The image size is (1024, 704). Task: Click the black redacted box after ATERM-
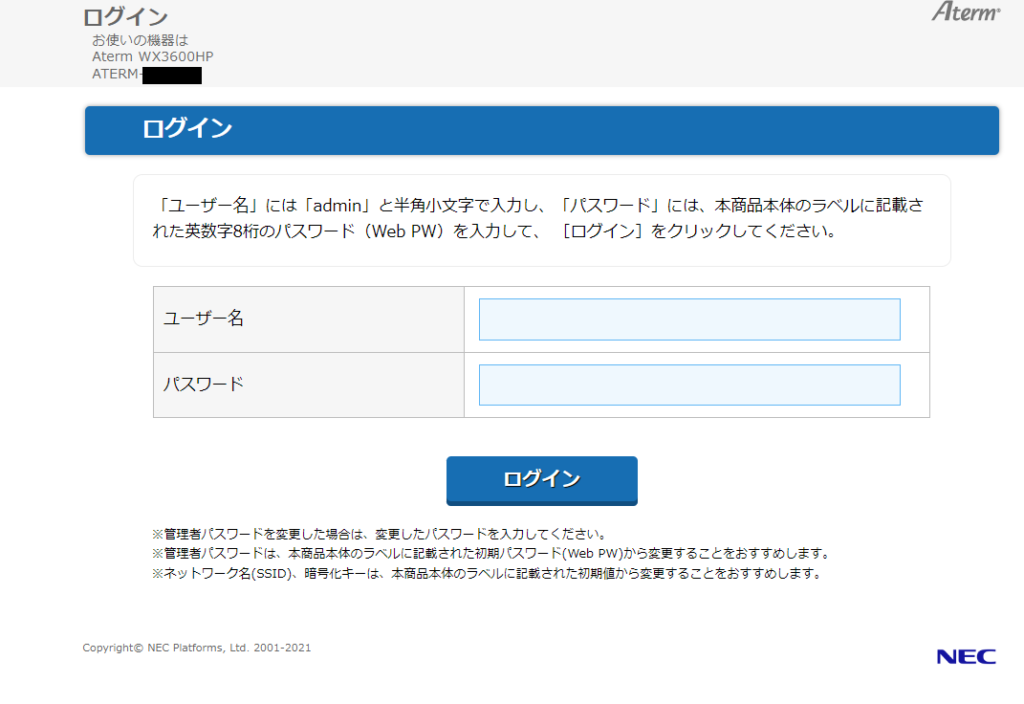point(171,75)
